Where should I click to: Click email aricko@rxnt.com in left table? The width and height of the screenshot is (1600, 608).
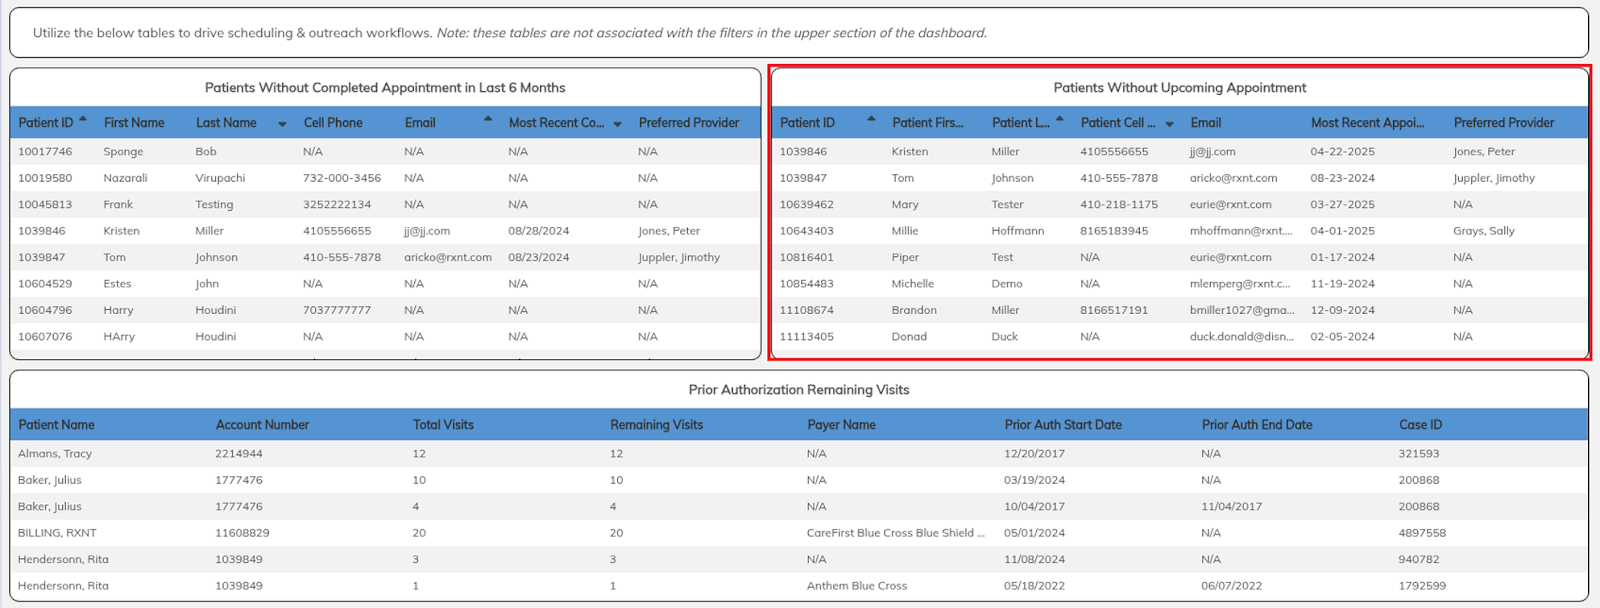pyautogui.click(x=448, y=258)
